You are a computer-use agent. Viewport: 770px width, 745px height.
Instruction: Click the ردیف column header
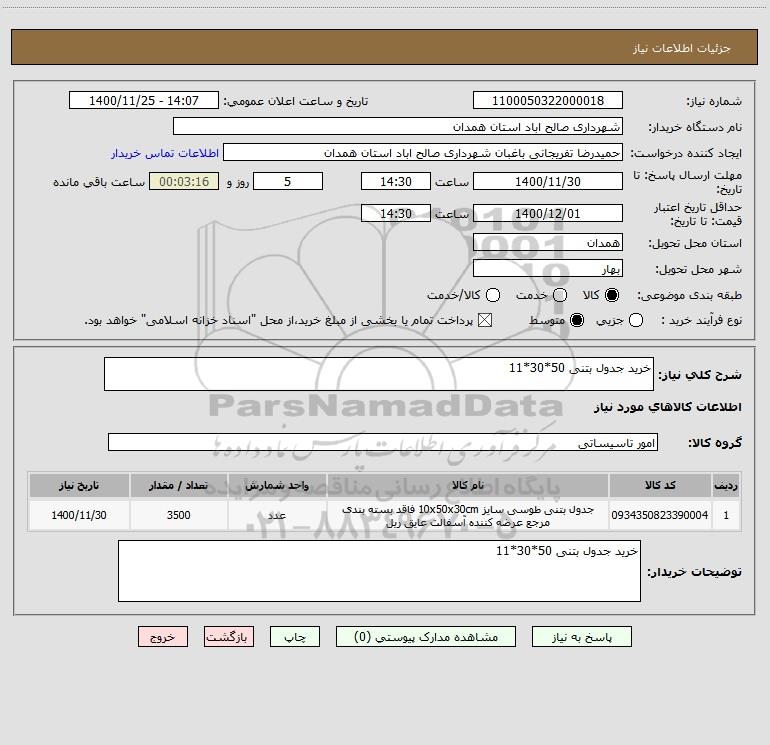point(726,485)
